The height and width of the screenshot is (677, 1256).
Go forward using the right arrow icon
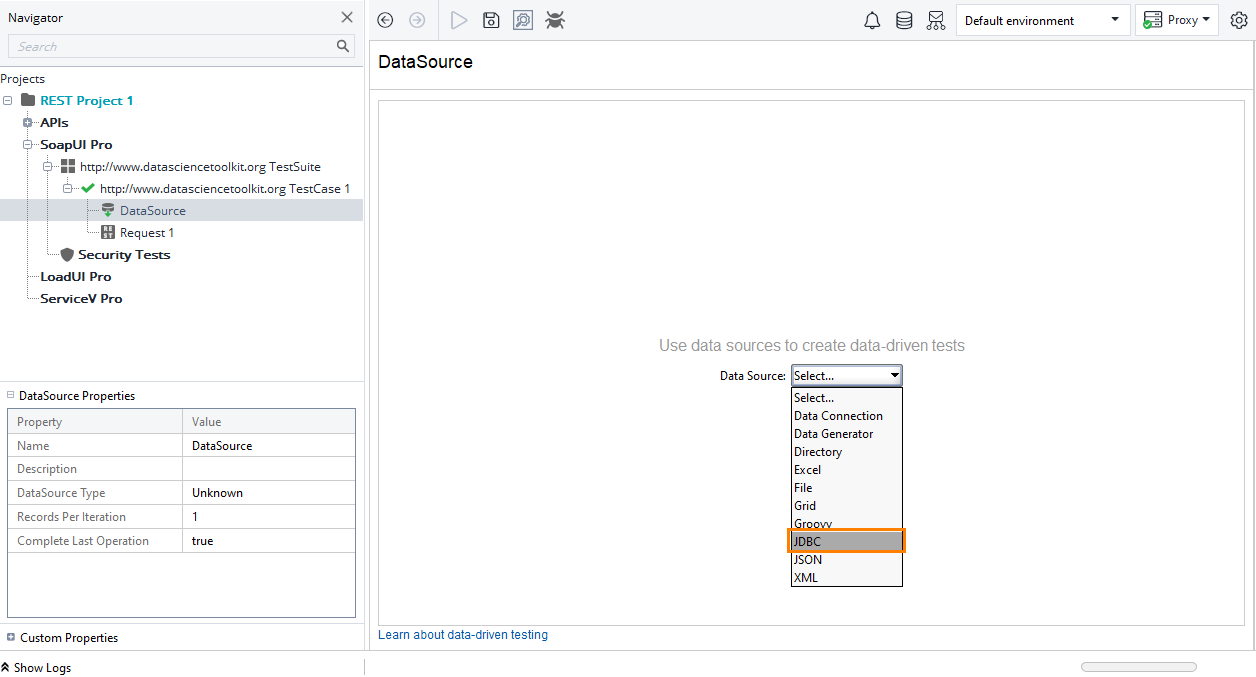pos(417,20)
